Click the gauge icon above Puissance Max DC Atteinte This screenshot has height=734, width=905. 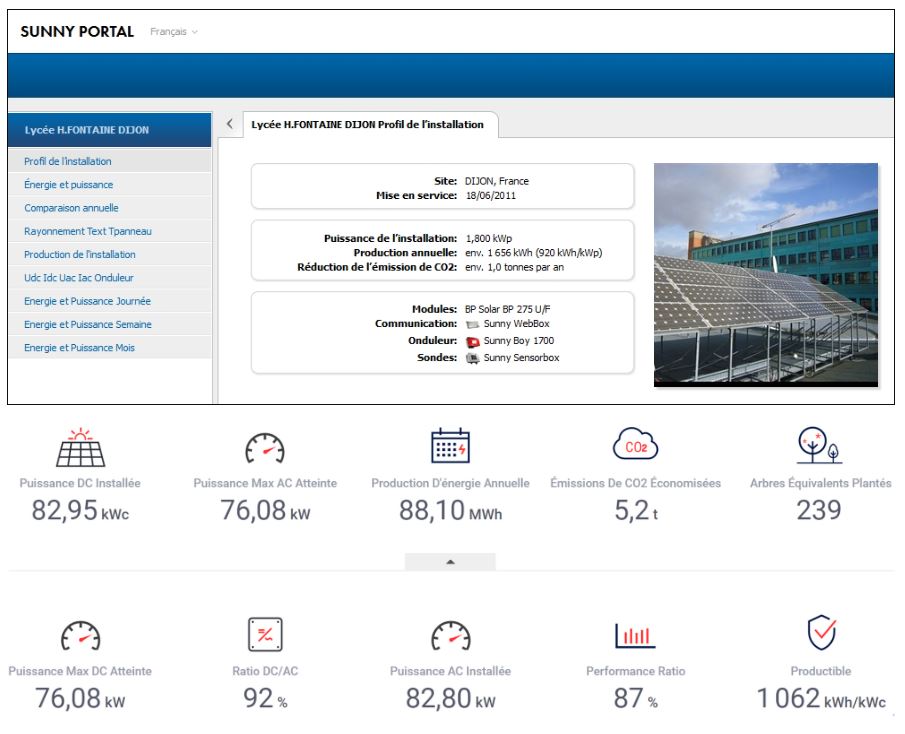click(x=80, y=636)
